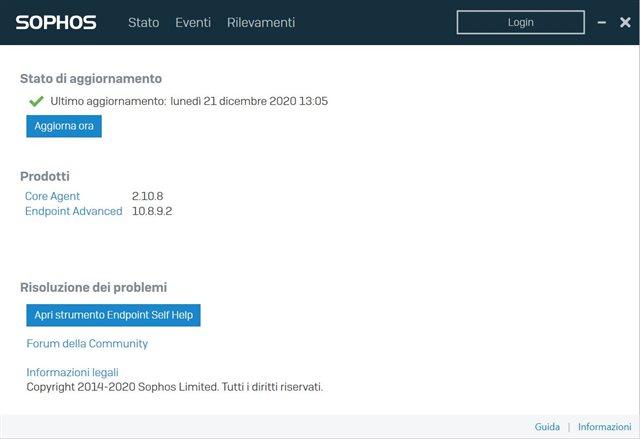
Task: Select the version text 2.10.8
Action: tap(147, 196)
